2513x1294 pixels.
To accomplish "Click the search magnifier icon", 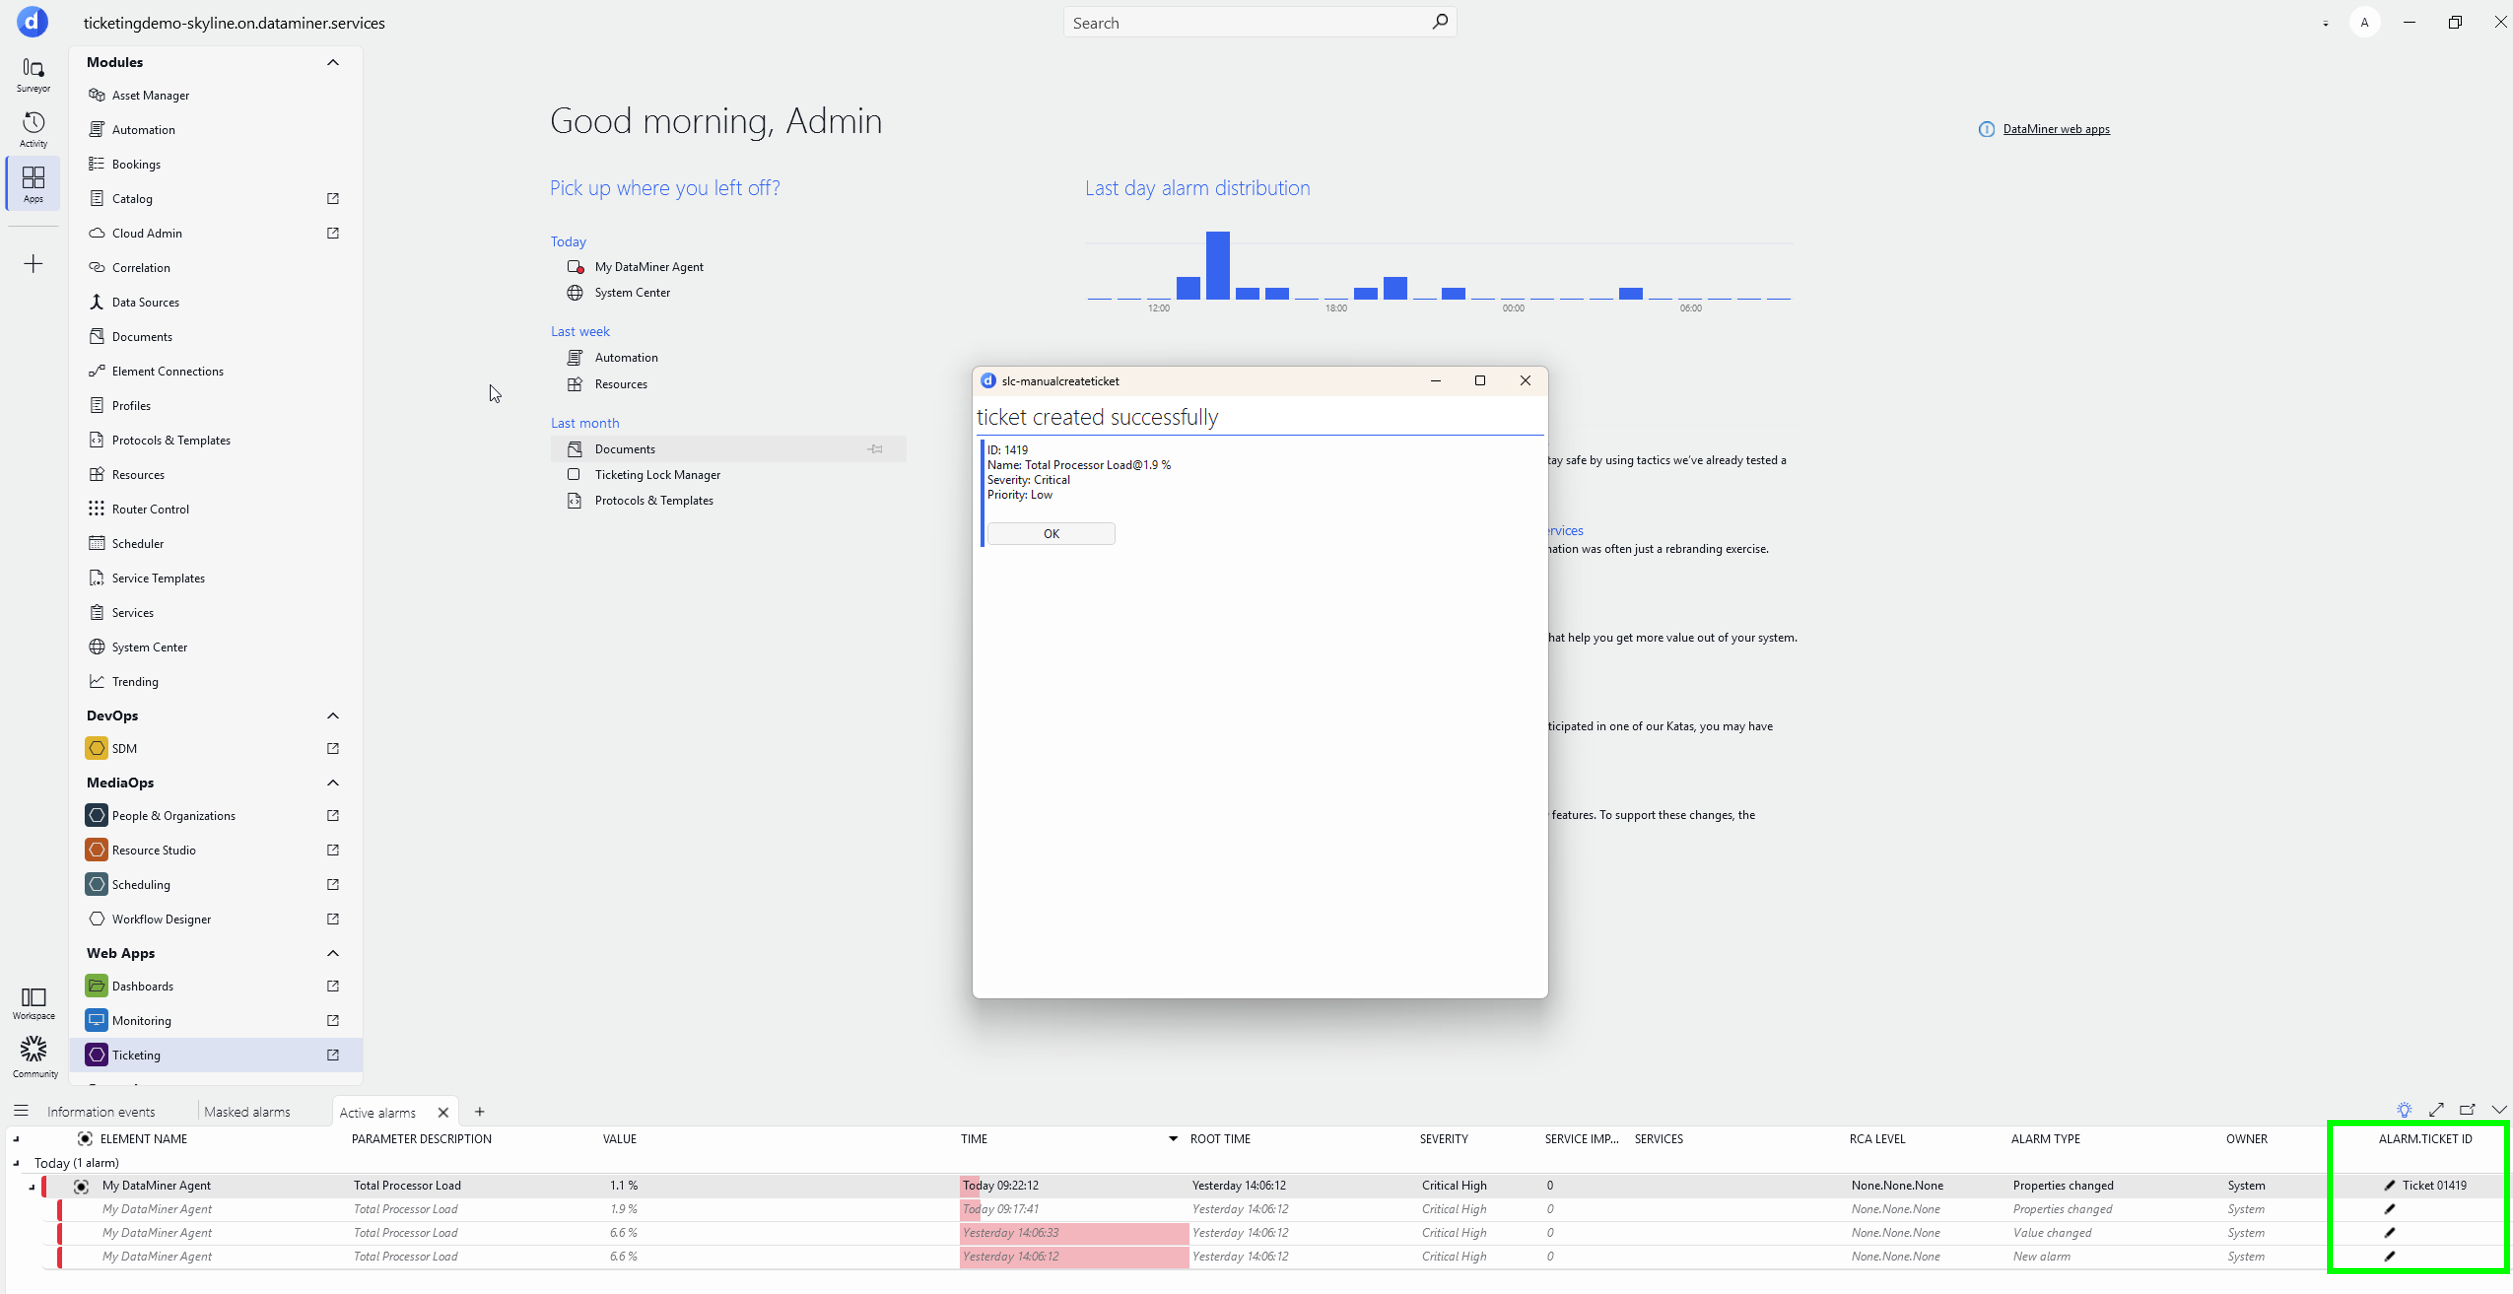I will click(x=1439, y=22).
